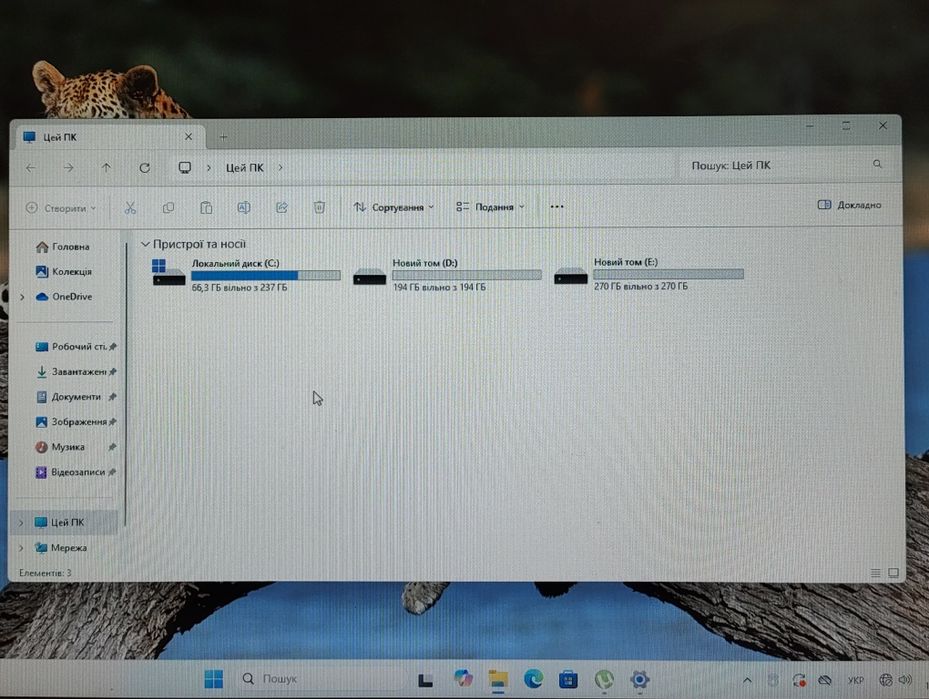The image size is (929, 699).
Task: Open the Сортування dropdown
Action: (x=393, y=207)
